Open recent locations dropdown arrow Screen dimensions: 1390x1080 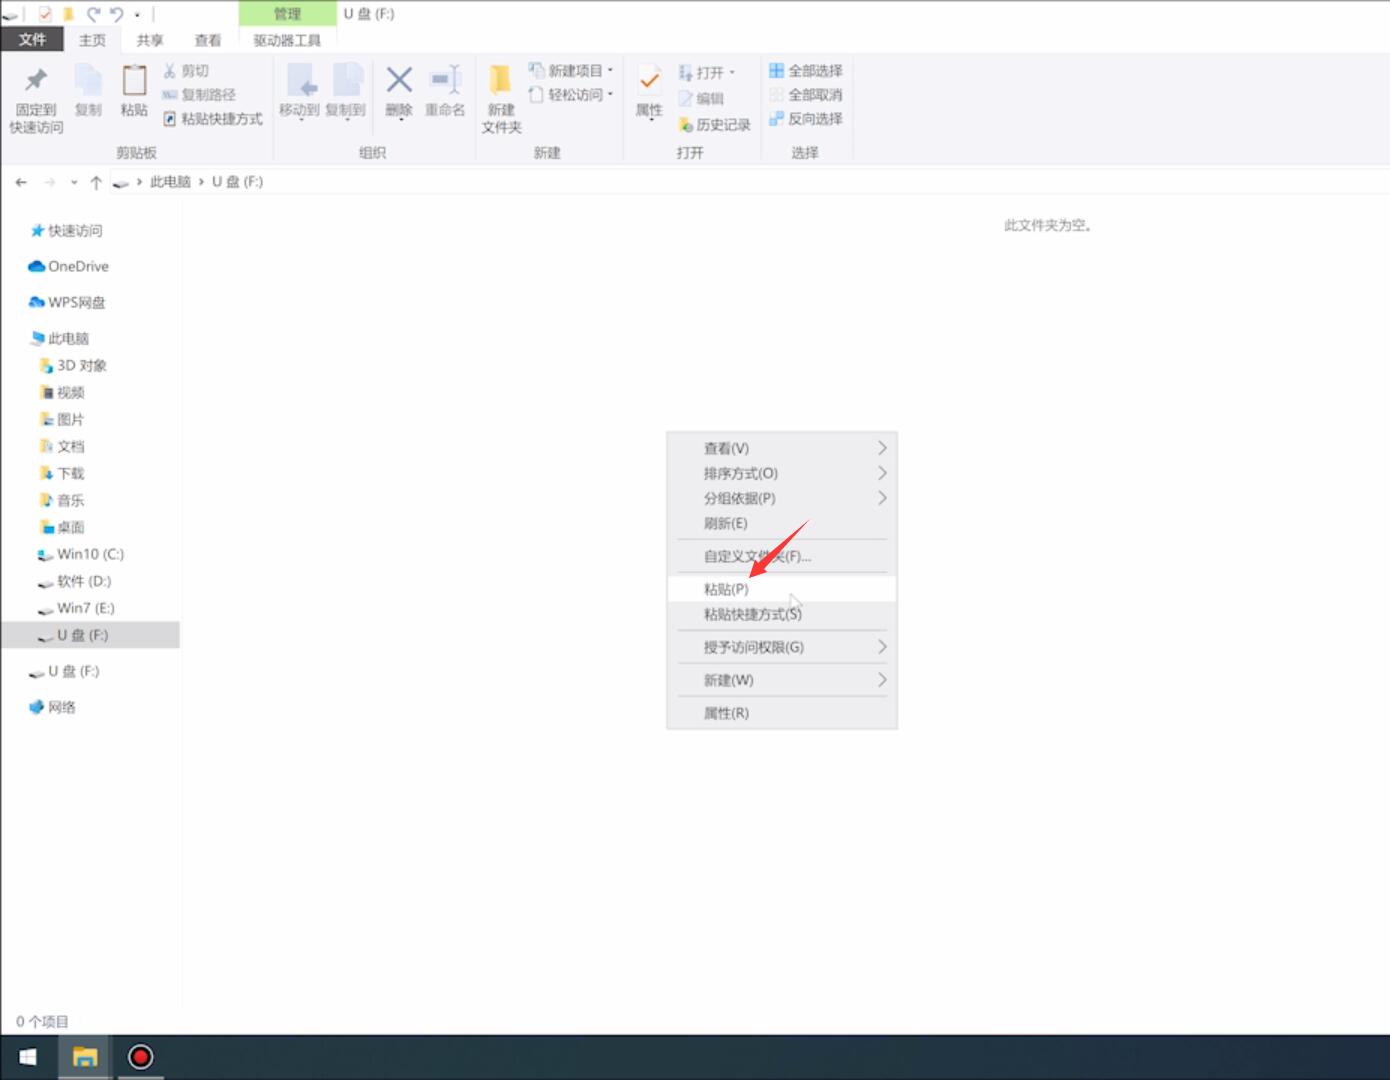click(74, 182)
